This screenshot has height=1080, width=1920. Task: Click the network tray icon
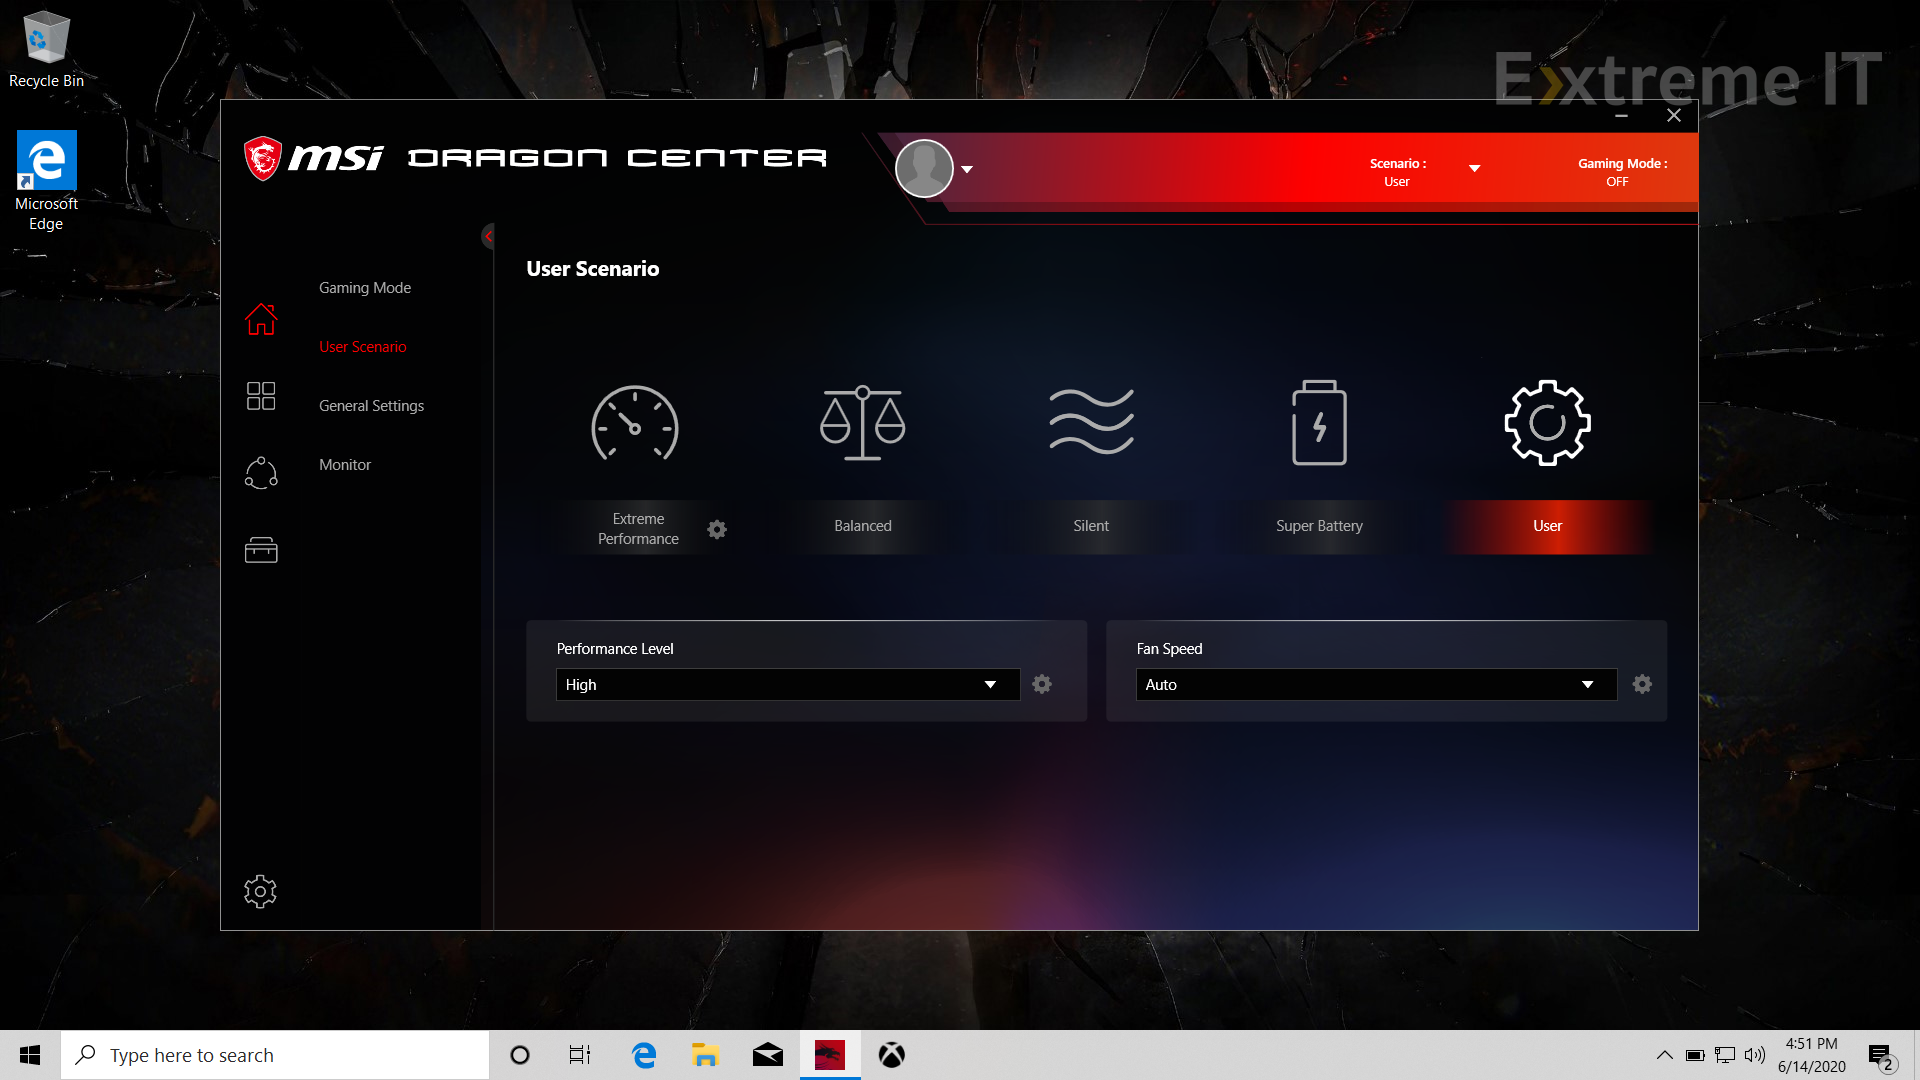coord(1725,1055)
